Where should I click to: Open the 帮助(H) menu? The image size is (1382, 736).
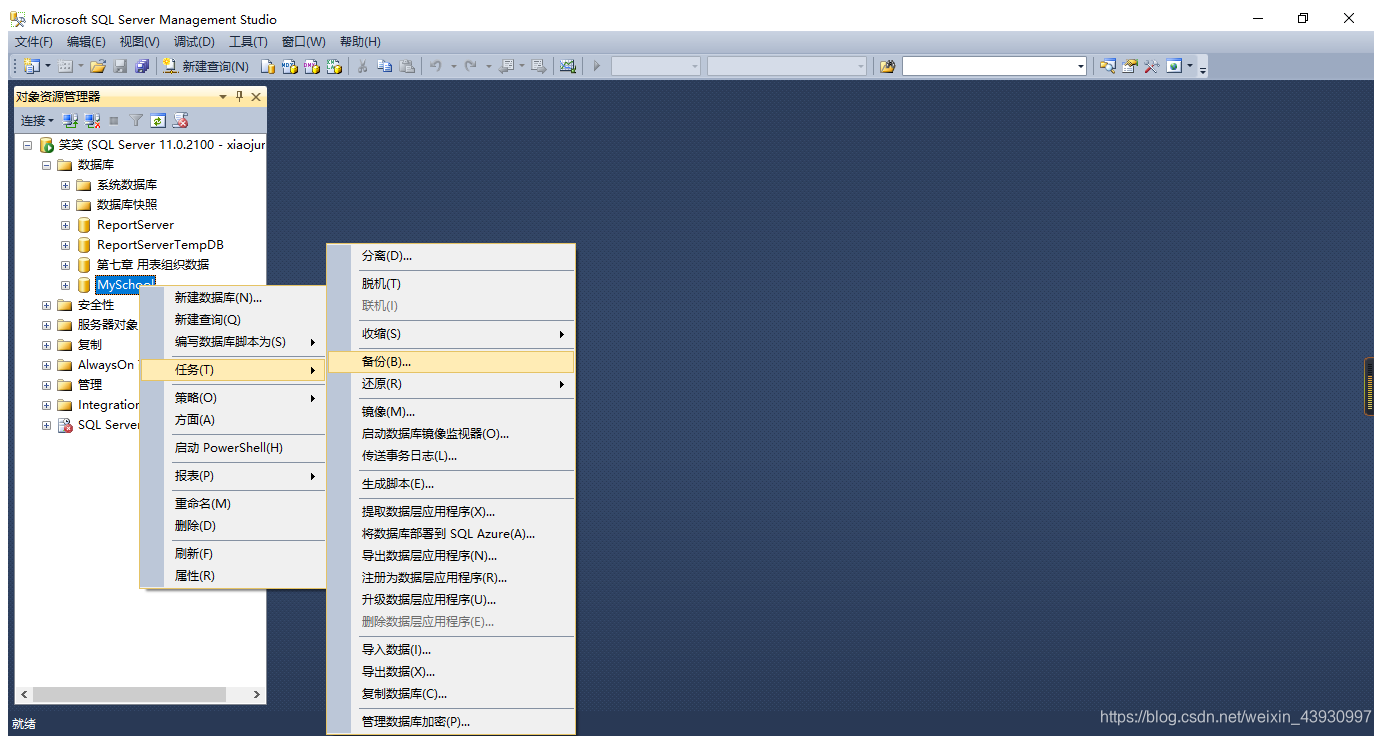[x=360, y=41]
